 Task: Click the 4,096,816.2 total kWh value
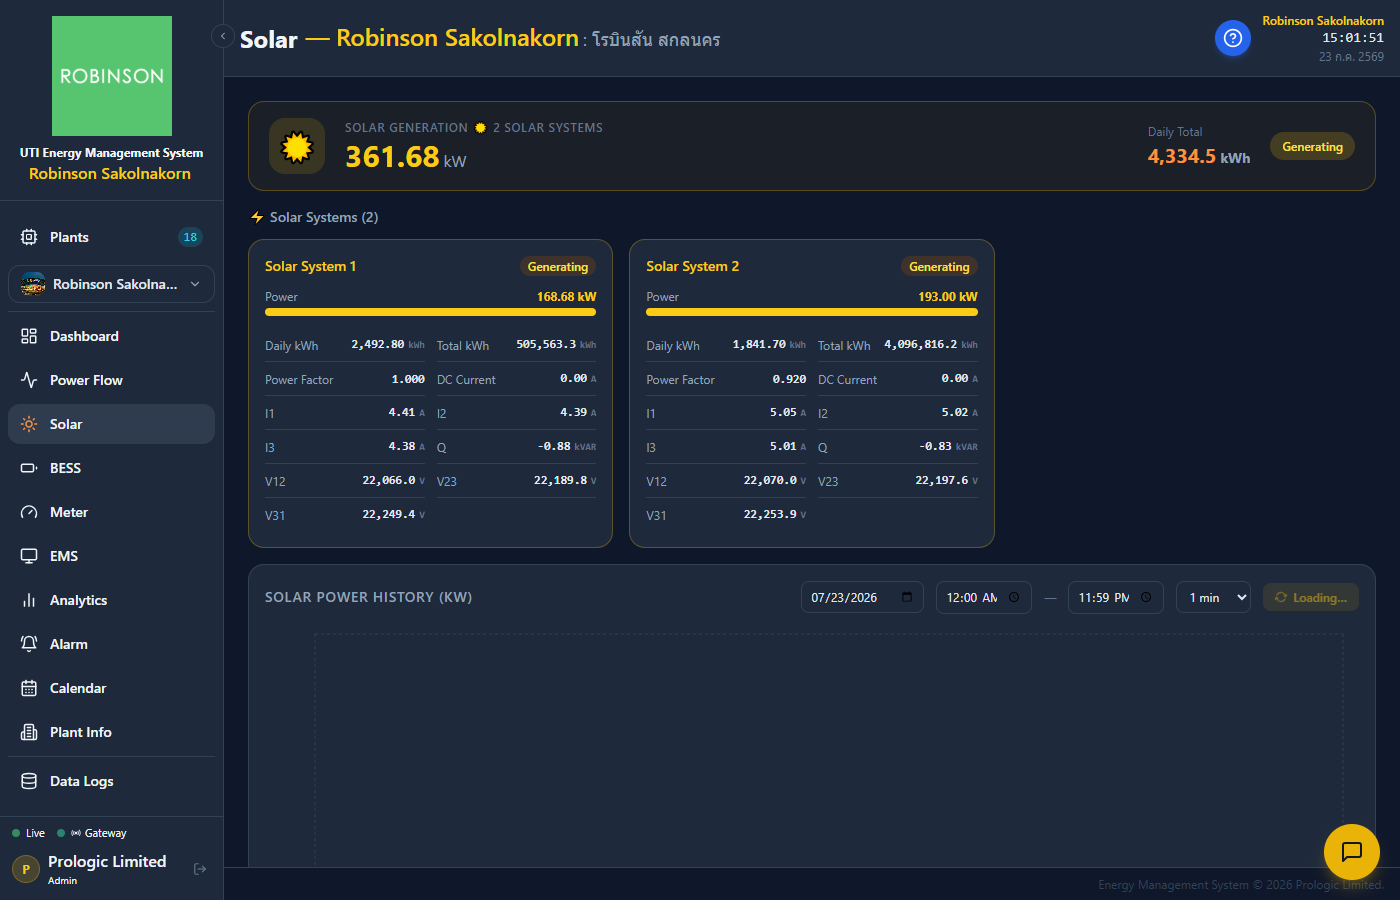pos(931,344)
